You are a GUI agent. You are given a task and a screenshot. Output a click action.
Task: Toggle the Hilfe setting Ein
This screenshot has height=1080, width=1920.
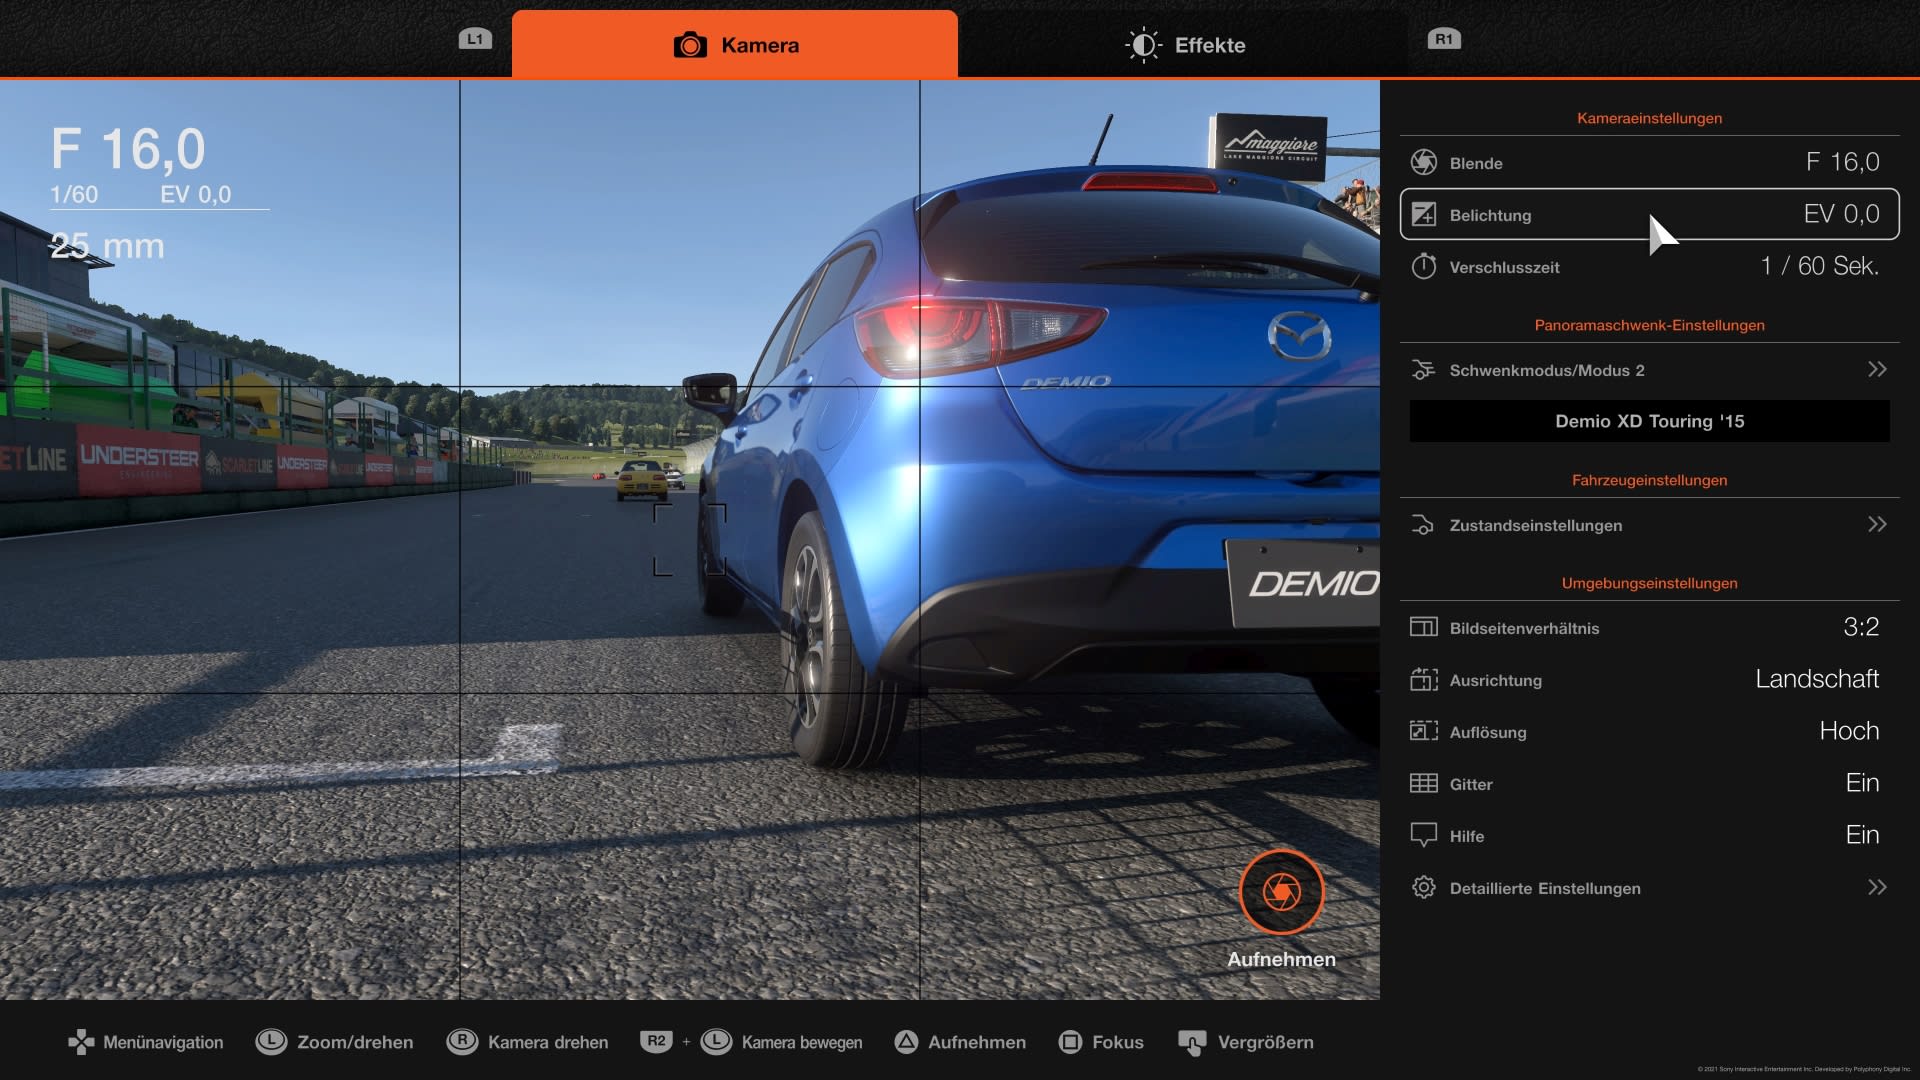click(x=1861, y=835)
